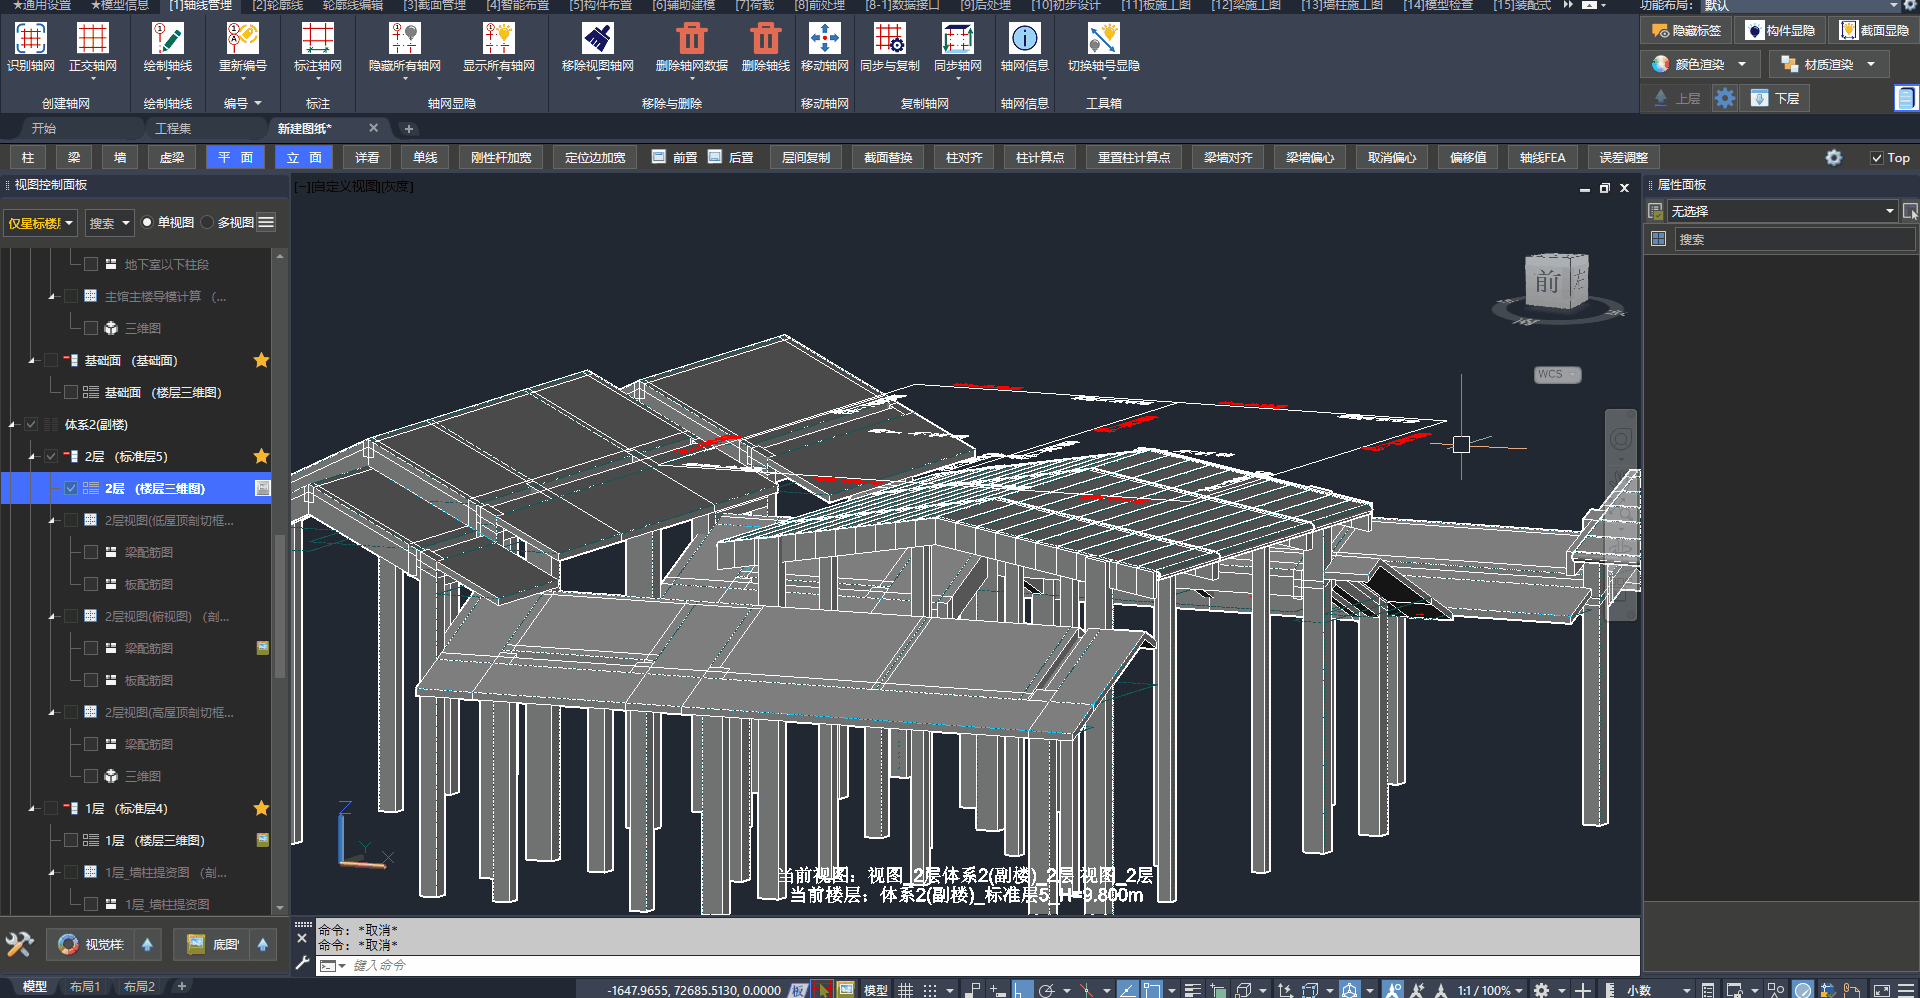Viewport: 1920px width, 998px height.
Task: Open the 轴网信息 info icon
Action: [x=1024, y=40]
